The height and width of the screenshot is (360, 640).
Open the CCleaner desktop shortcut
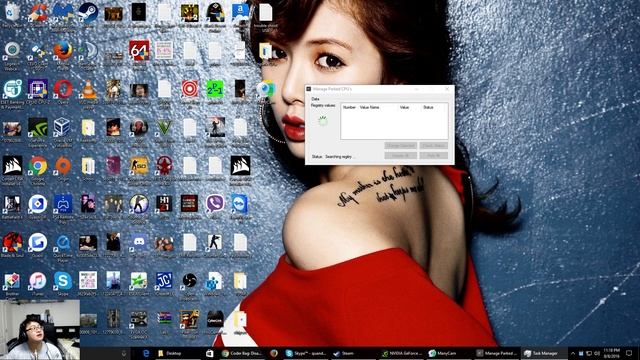38,12
